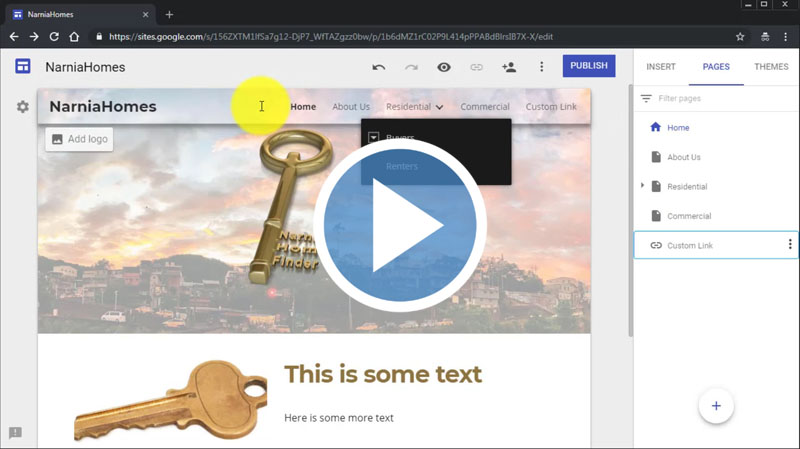Click the redo arrow icon

411,67
